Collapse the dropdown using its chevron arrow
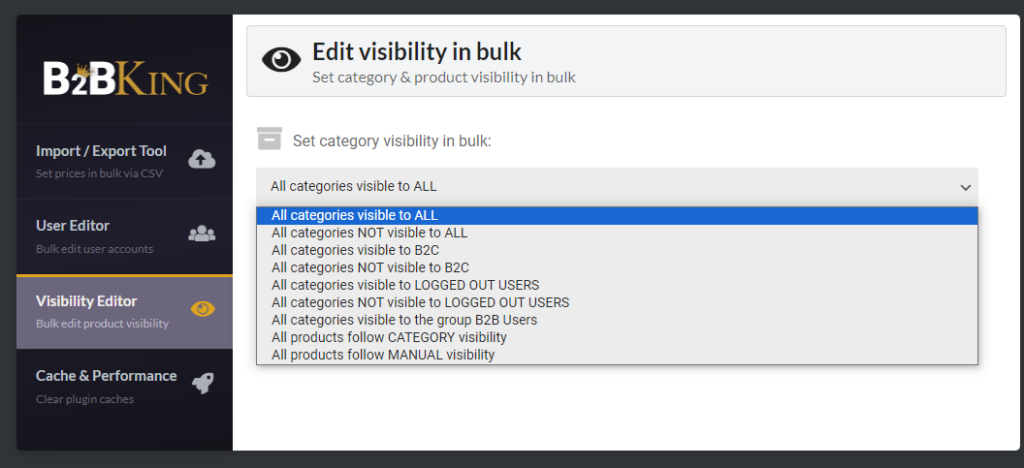The width and height of the screenshot is (1024, 468). [965, 187]
